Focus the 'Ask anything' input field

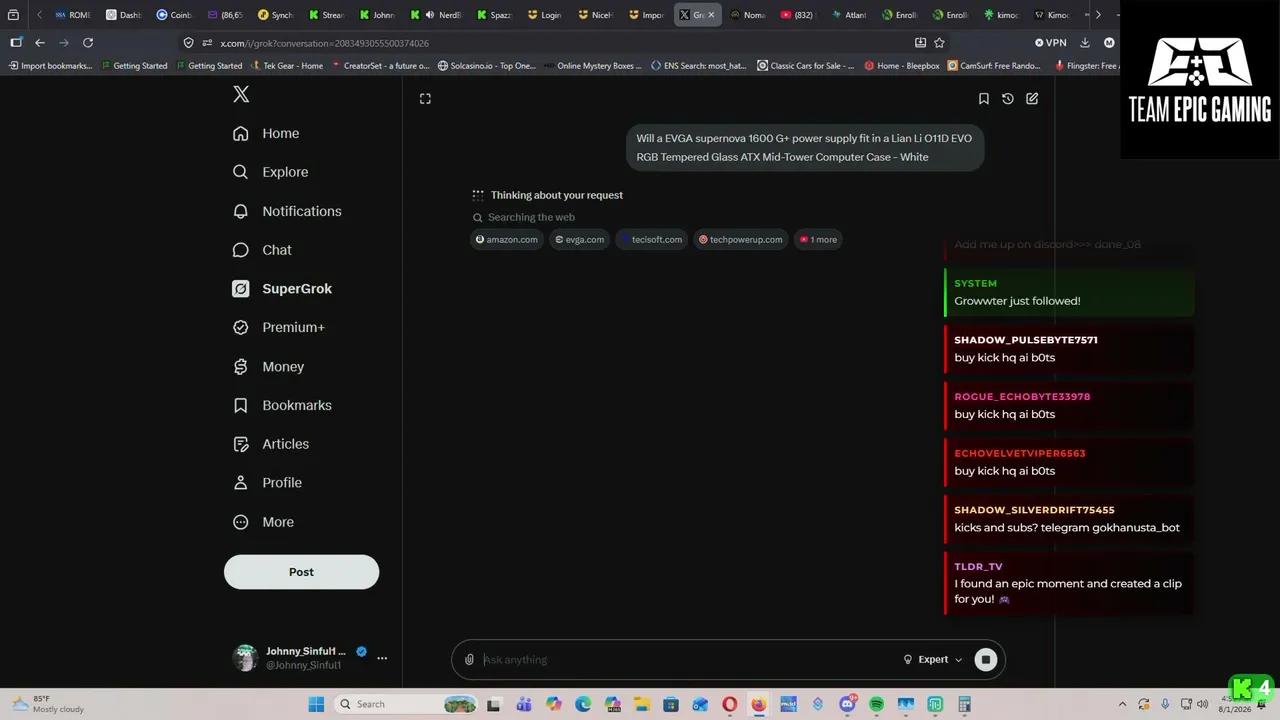pyautogui.click(x=688, y=659)
